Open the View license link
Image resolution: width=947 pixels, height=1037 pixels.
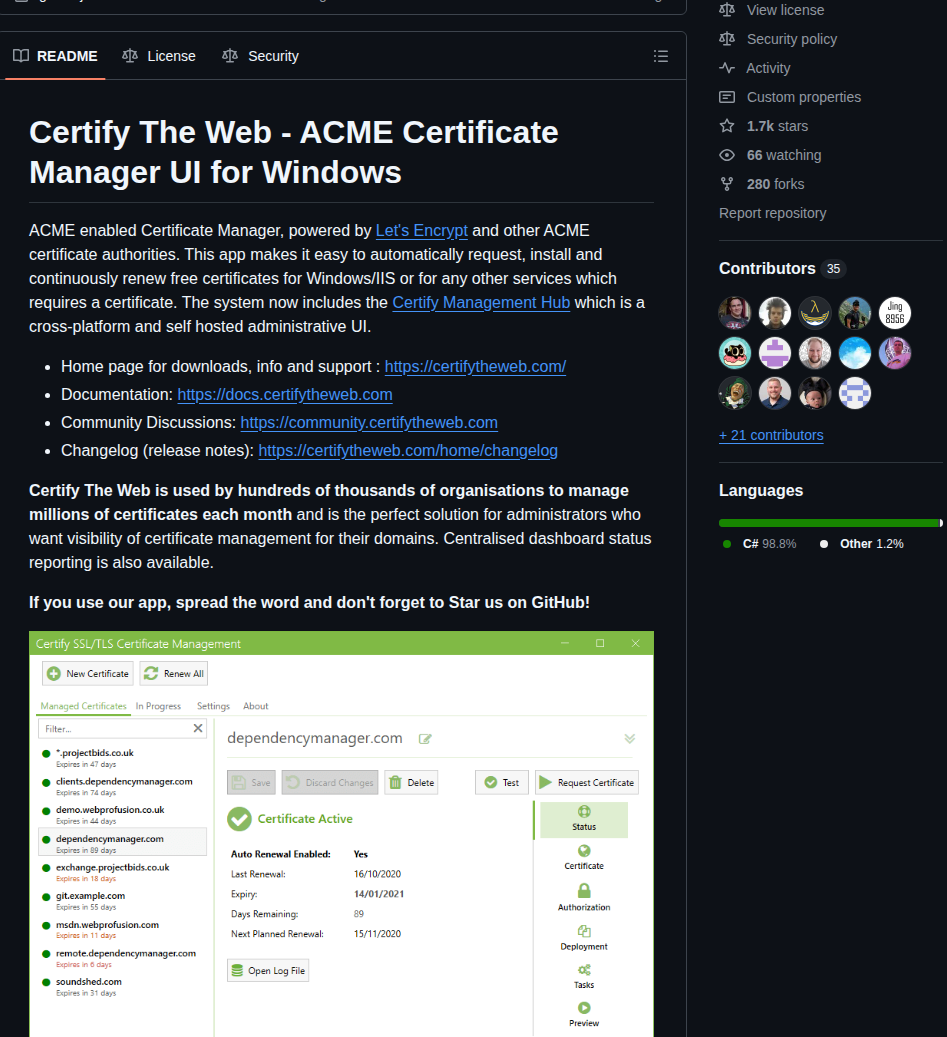point(785,10)
